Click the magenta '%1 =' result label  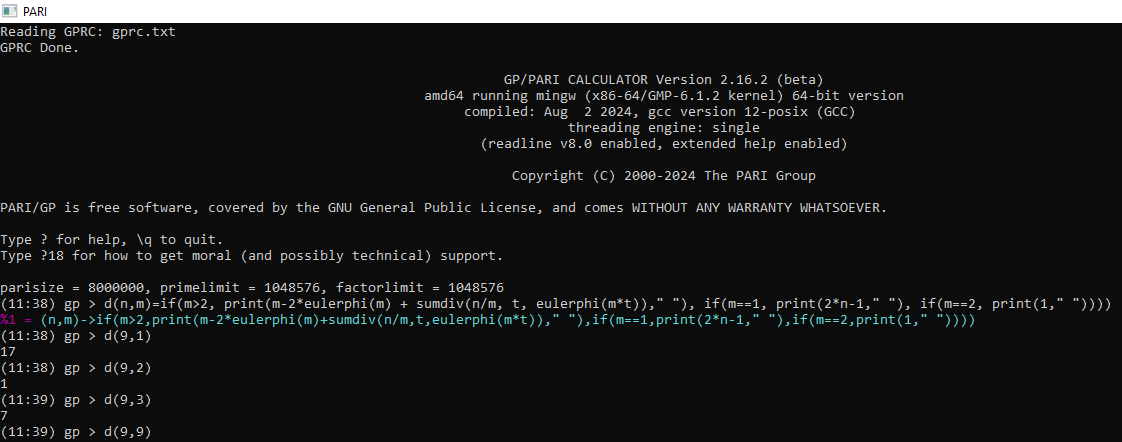click(x=18, y=320)
